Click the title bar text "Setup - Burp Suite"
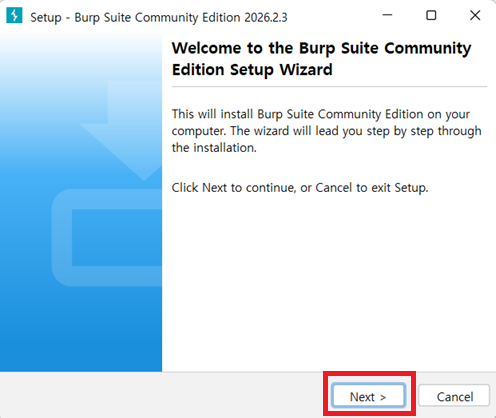The height and width of the screenshot is (418, 496). point(81,18)
